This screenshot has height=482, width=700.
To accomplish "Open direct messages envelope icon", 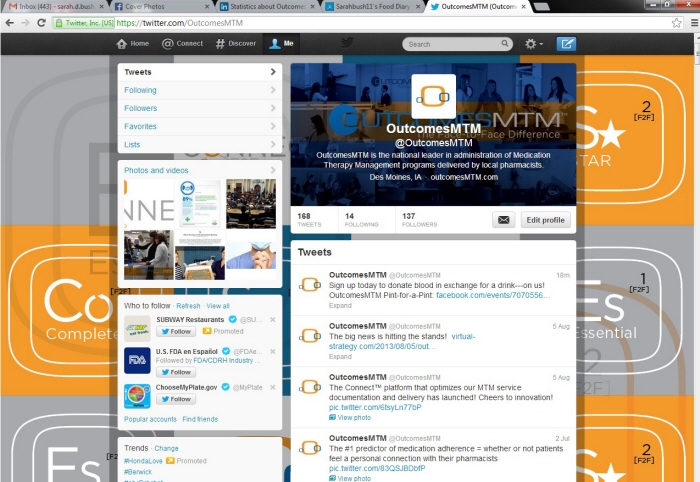I will click(x=503, y=220).
